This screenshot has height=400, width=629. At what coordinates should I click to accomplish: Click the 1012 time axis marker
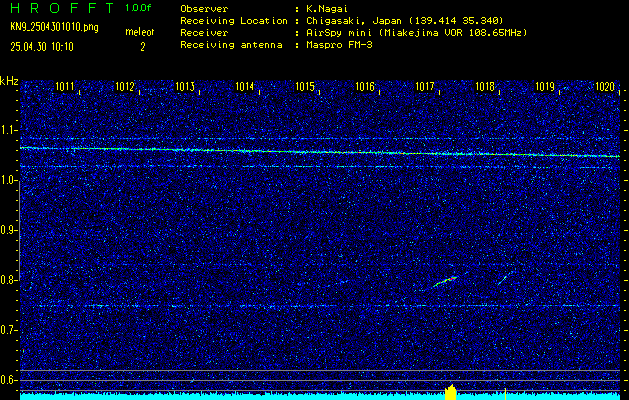[x=125, y=86]
